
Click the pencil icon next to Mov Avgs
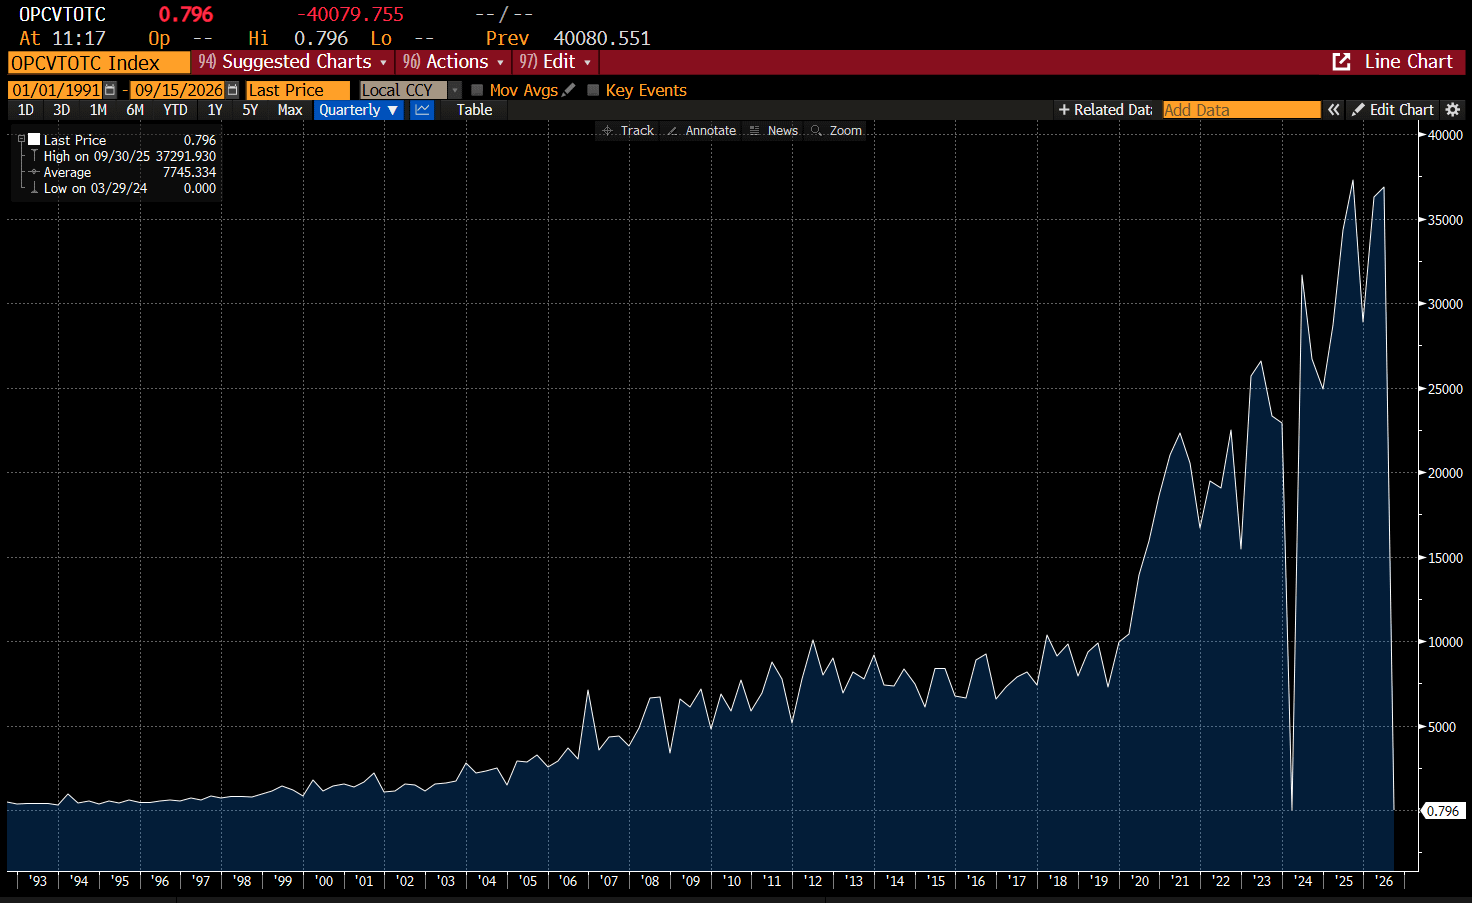pyautogui.click(x=569, y=90)
